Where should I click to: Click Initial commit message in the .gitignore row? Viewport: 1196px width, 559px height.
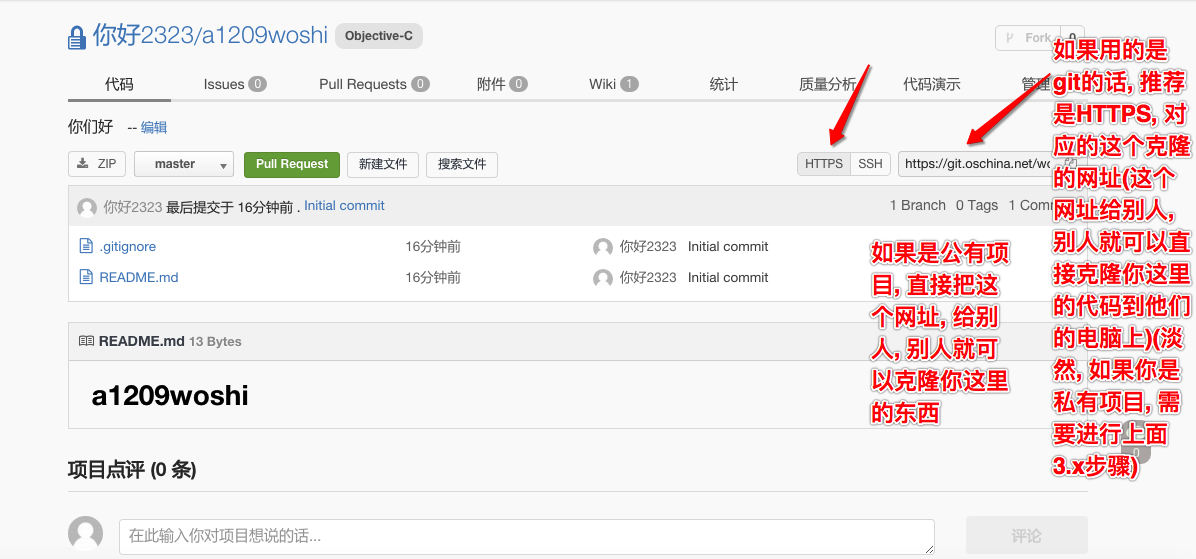click(x=728, y=246)
